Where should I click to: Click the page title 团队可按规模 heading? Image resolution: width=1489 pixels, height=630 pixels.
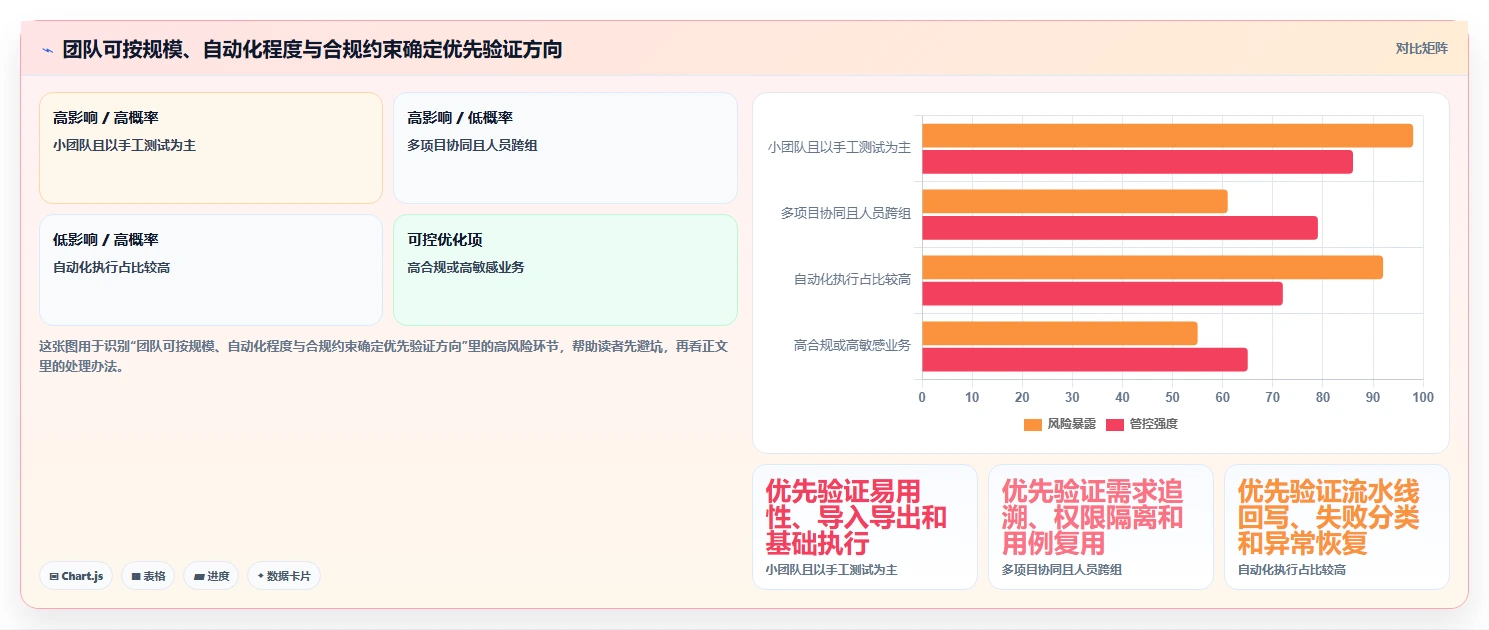click(312, 49)
